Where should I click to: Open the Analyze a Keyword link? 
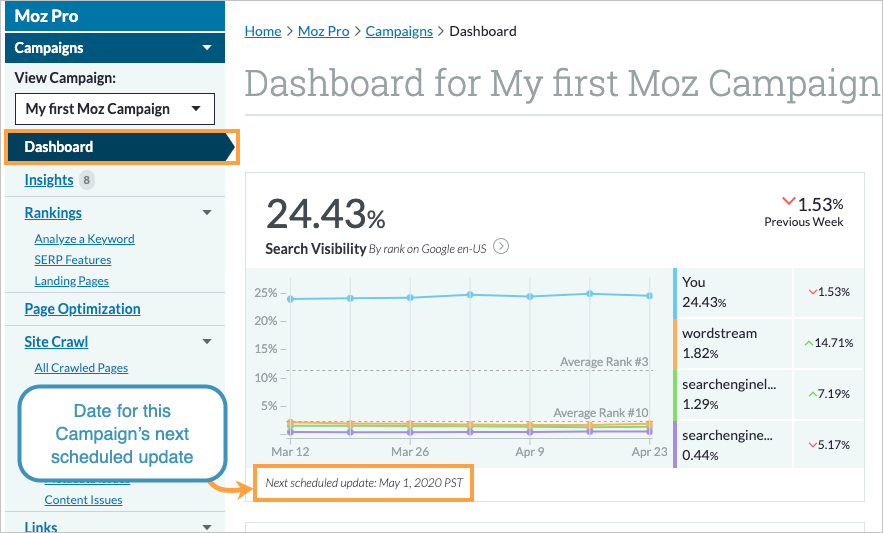(x=84, y=239)
